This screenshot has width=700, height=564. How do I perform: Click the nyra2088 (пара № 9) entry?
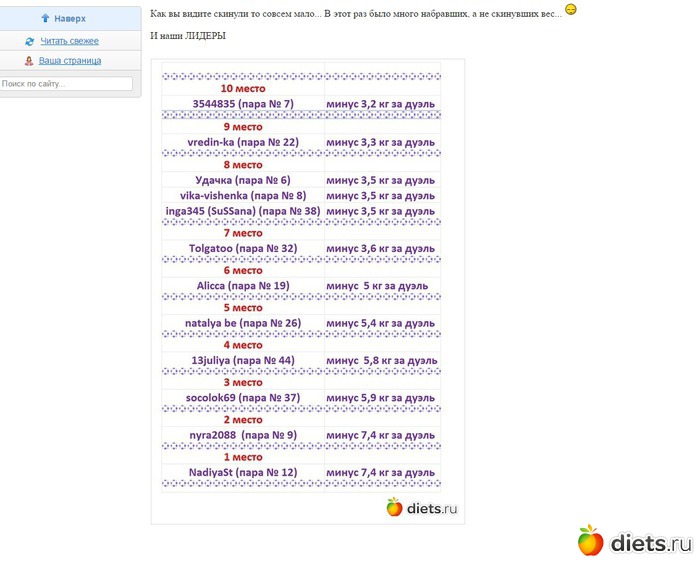[x=242, y=435]
